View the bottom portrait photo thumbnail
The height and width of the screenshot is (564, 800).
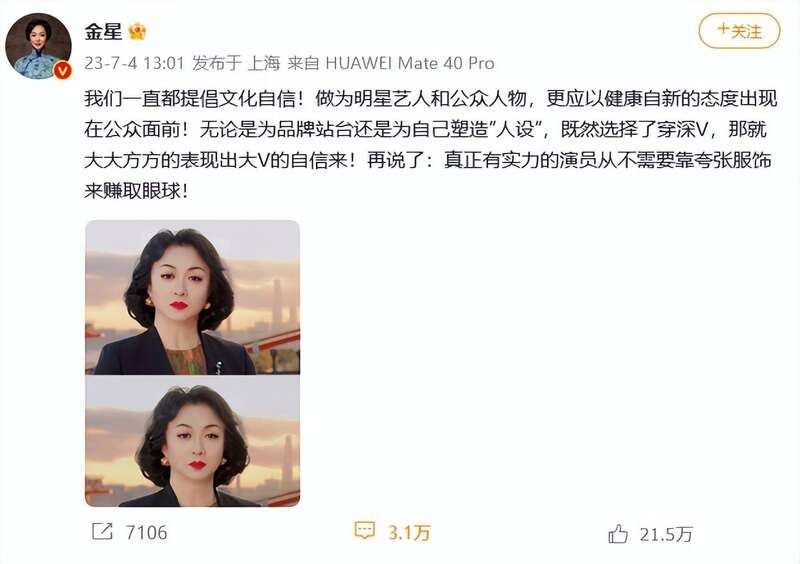click(x=192, y=442)
